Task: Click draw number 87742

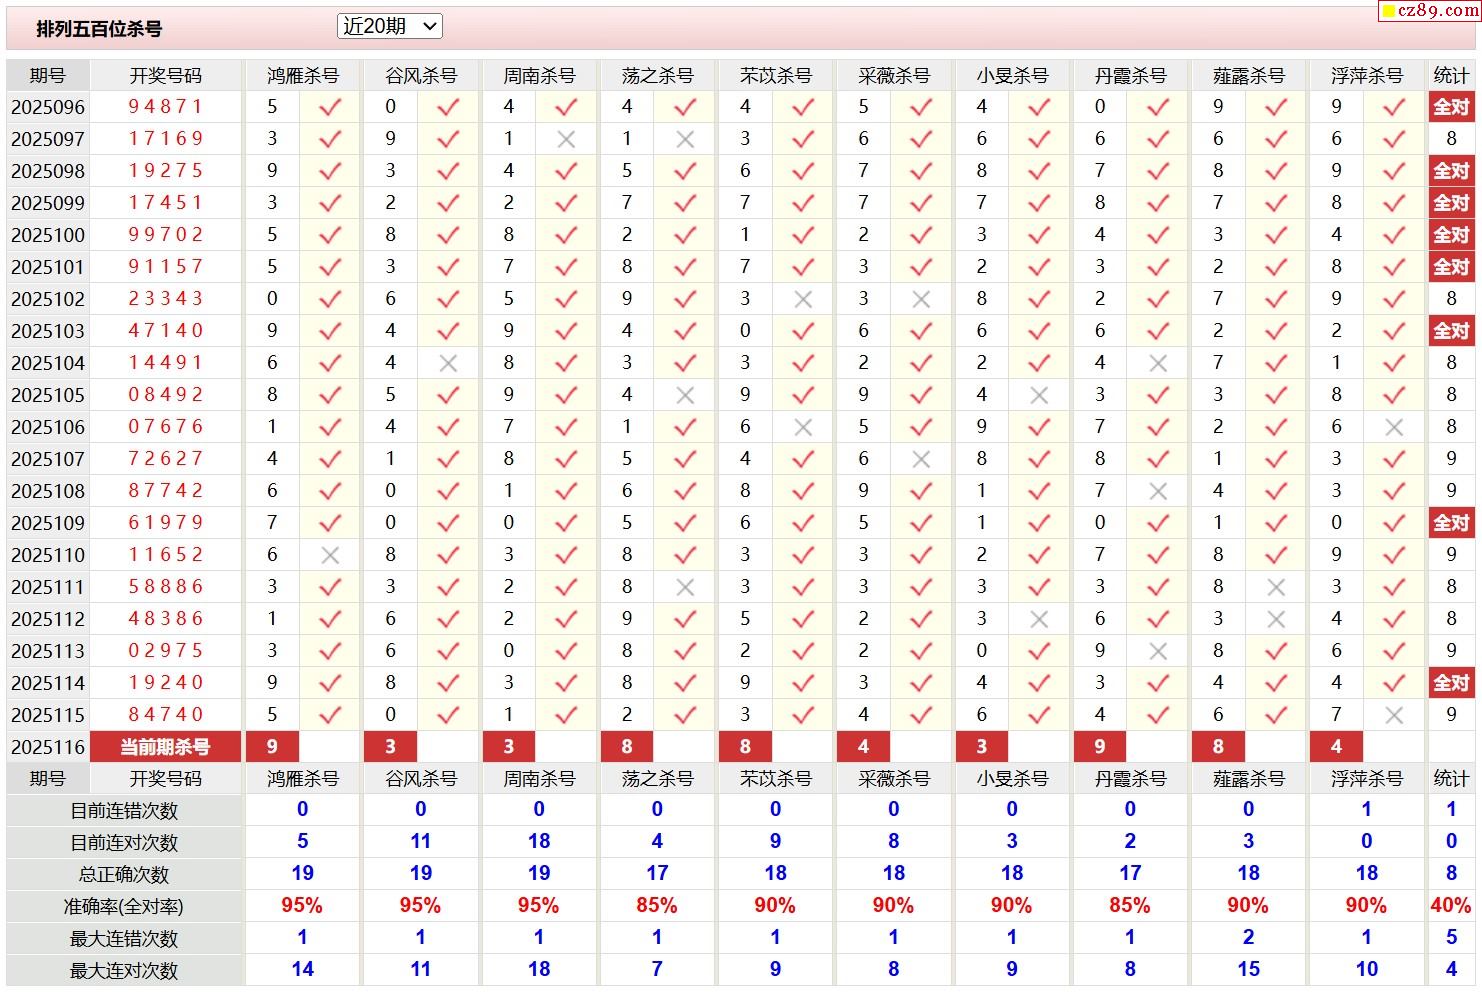Action: [165, 491]
